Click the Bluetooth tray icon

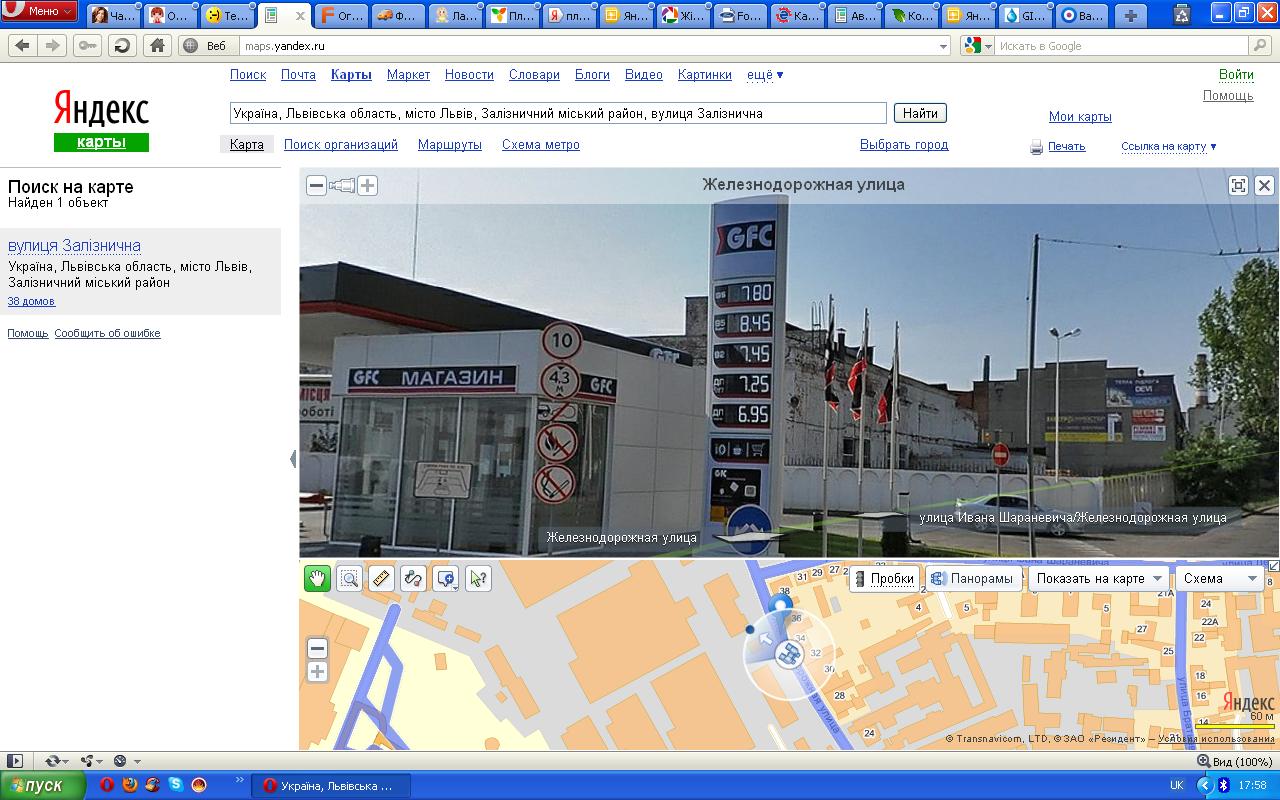tap(1222, 785)
